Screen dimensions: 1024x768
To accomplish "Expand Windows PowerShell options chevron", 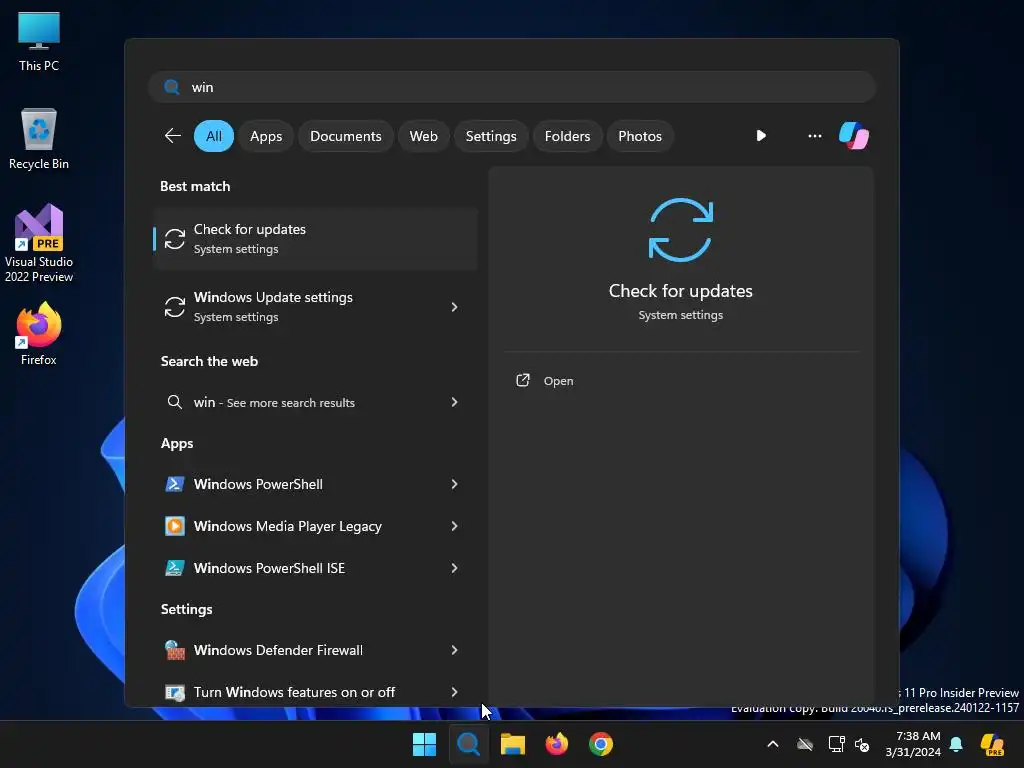I will point(455,484).
